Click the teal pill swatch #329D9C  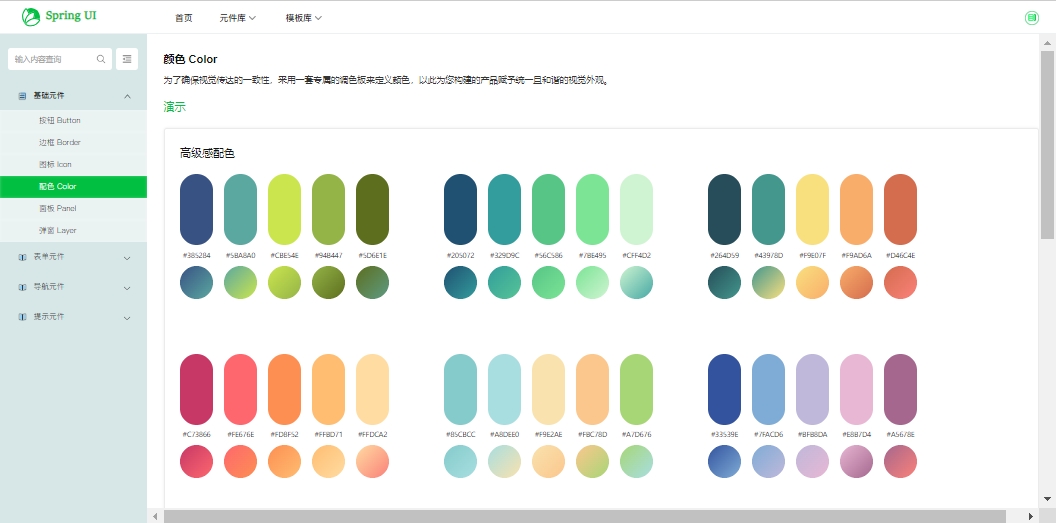[x=504, y=209]
